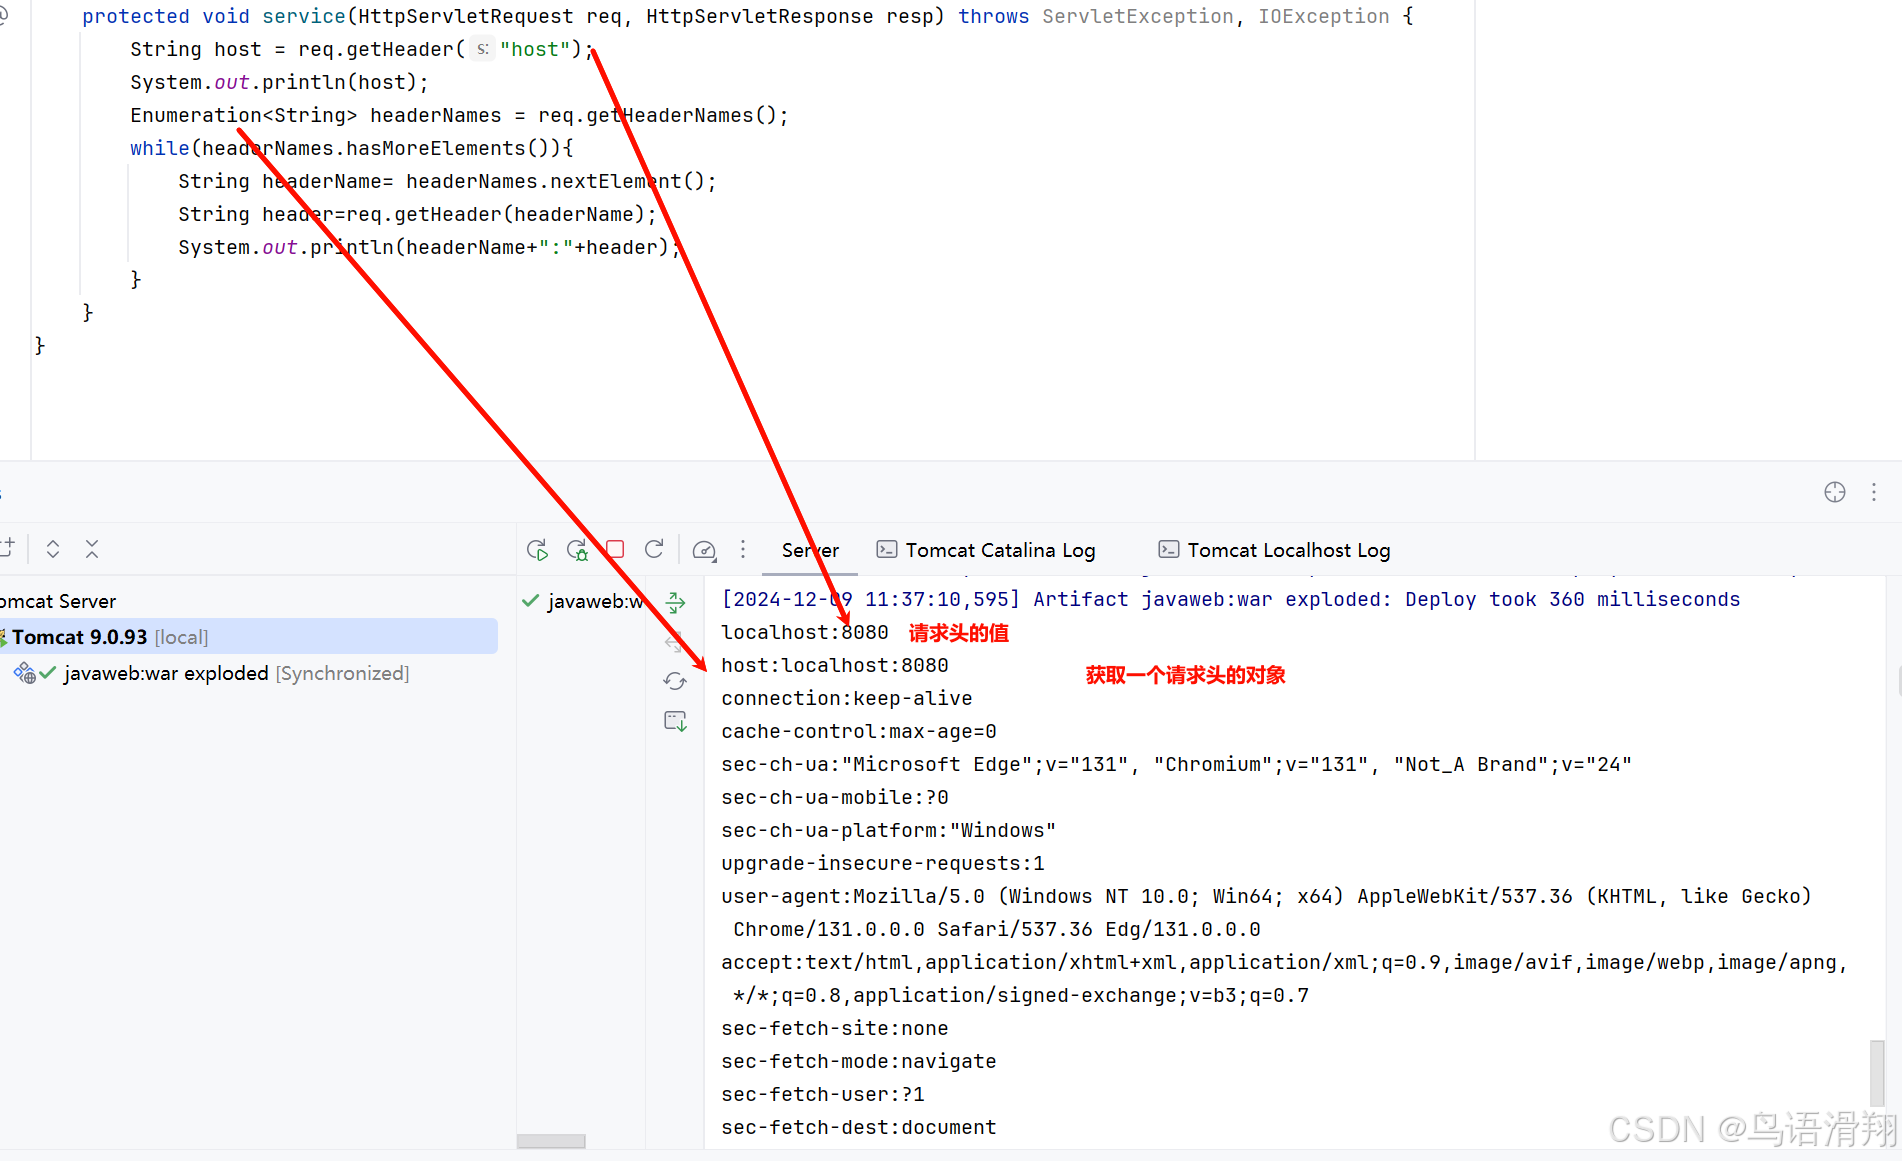Click the 'connection:keep-alive' console line
The height and width of the screenshot is (1161, 1902).
[847, 698]
